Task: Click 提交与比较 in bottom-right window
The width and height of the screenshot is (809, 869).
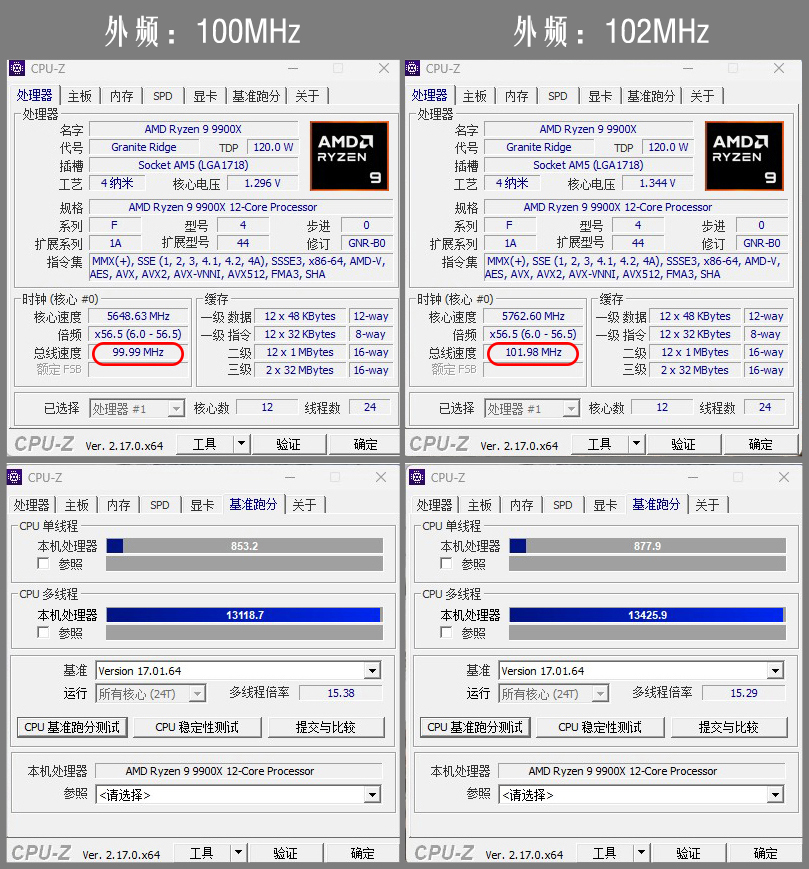Action: tap(729, 727)
